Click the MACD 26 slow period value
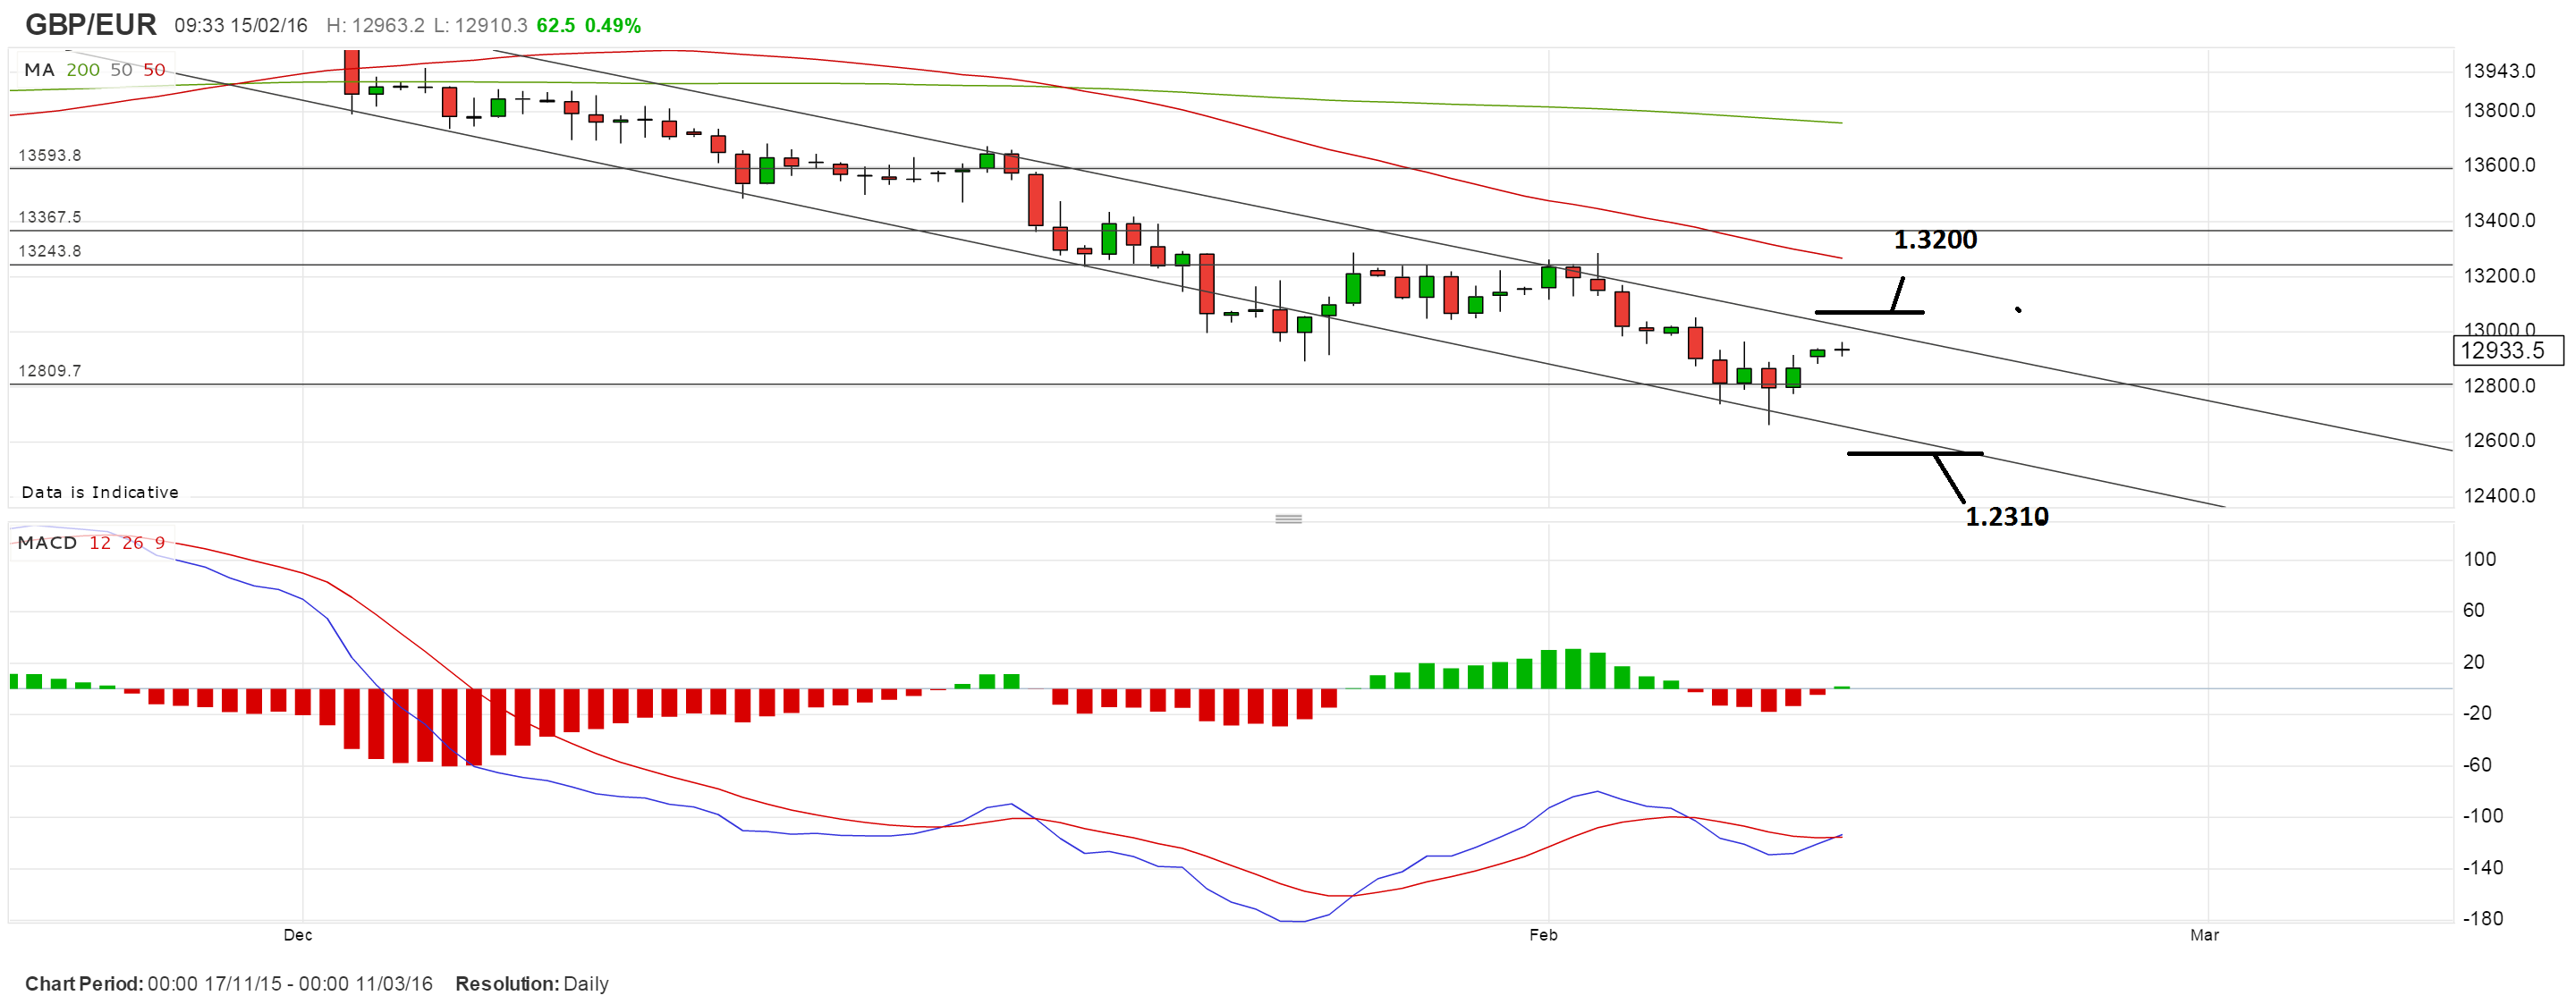2576x1004 pixels. pyautogui.click(x=133, y=543)
